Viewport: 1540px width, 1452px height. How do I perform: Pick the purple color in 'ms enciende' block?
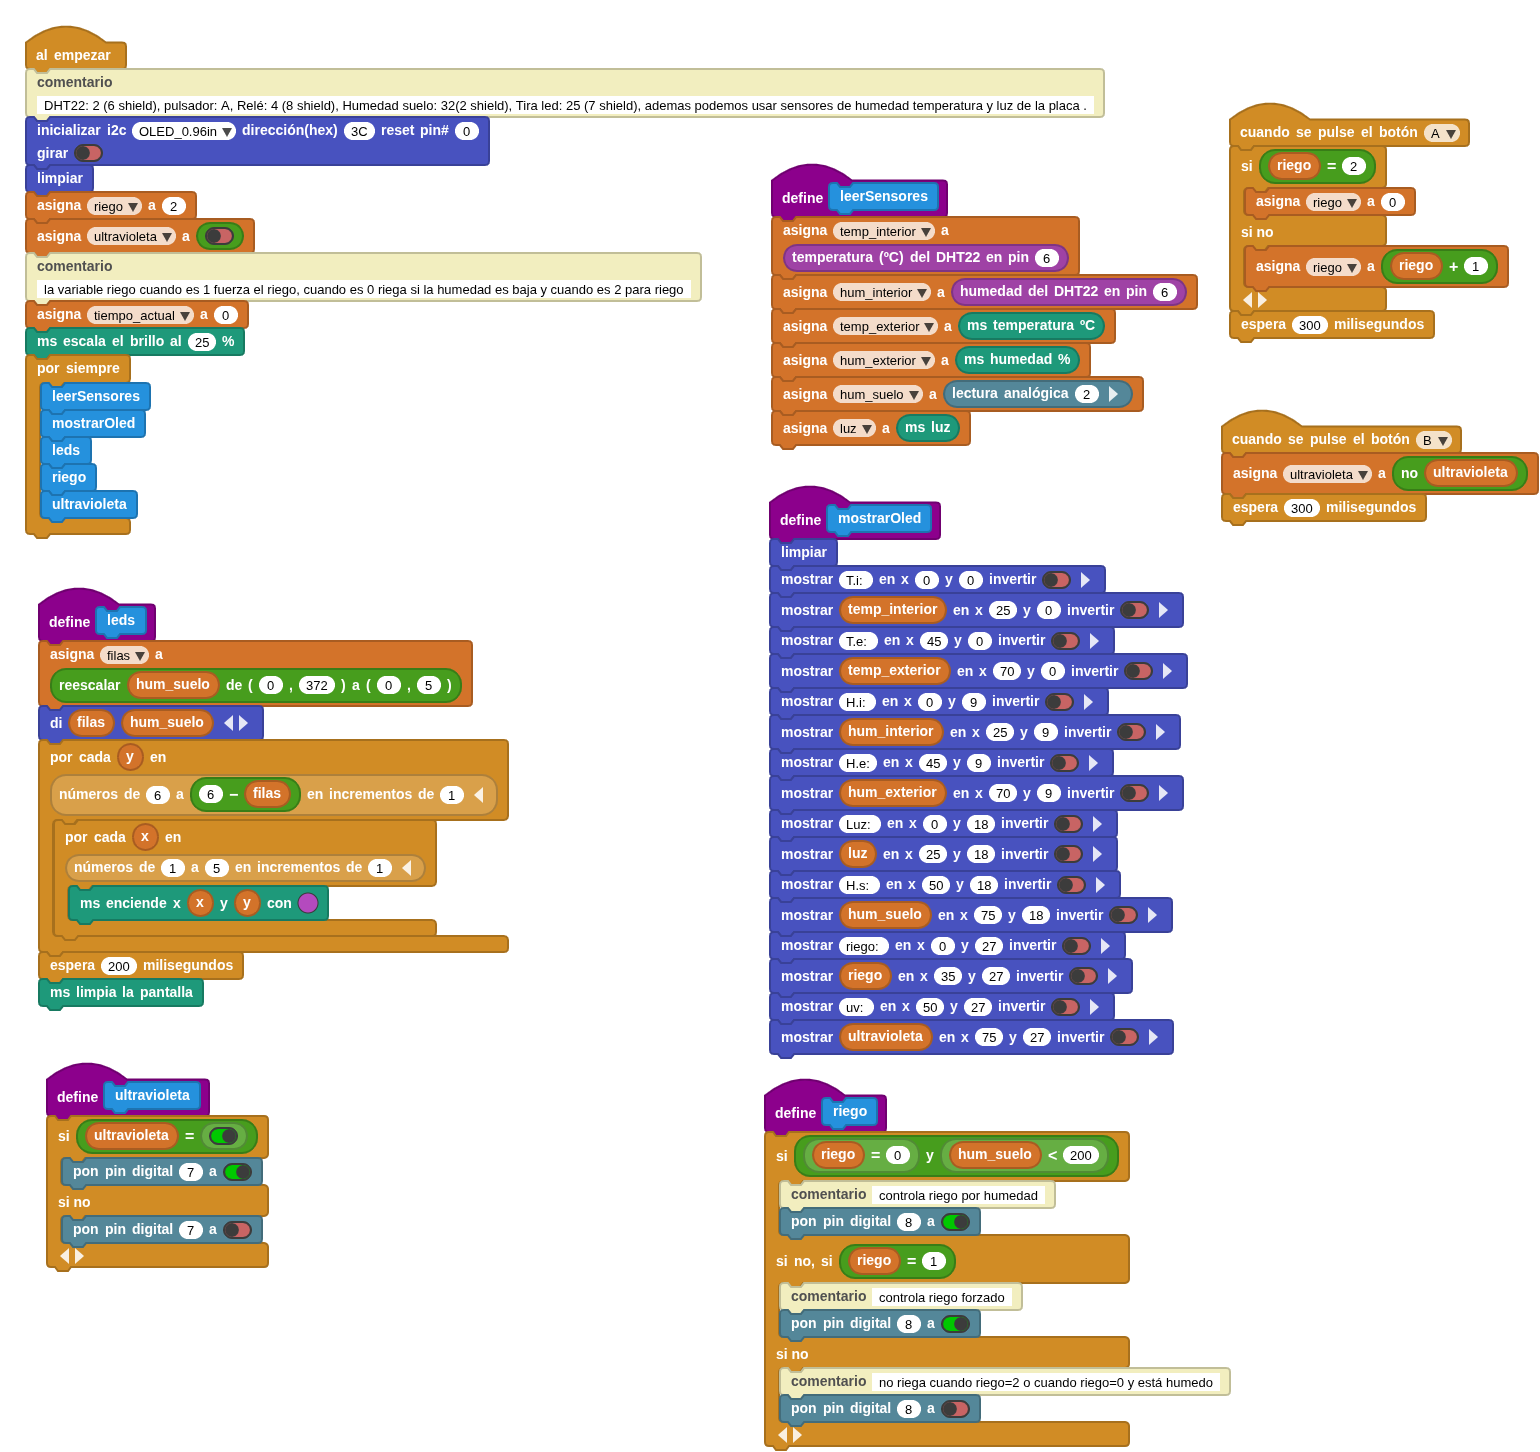[308, 903]
